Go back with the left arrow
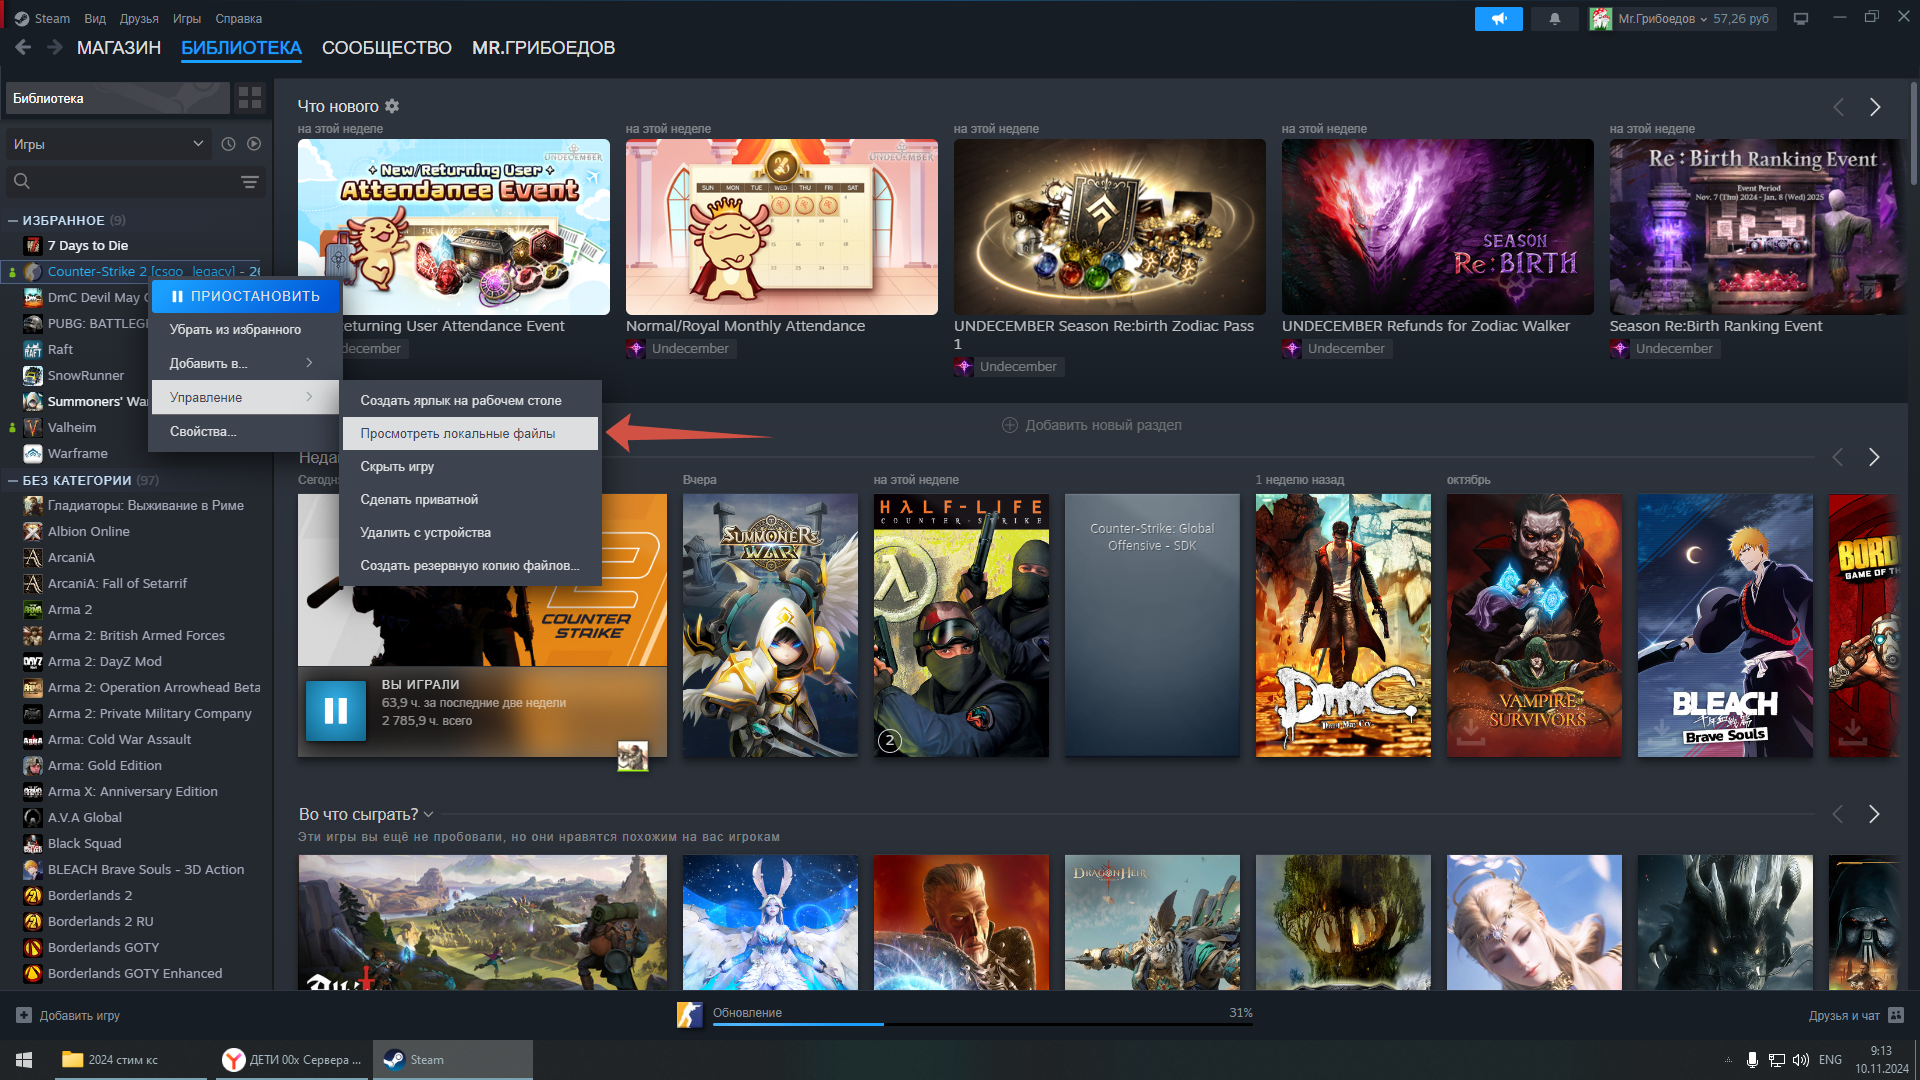1920x1080 pixels. (23, 47)
